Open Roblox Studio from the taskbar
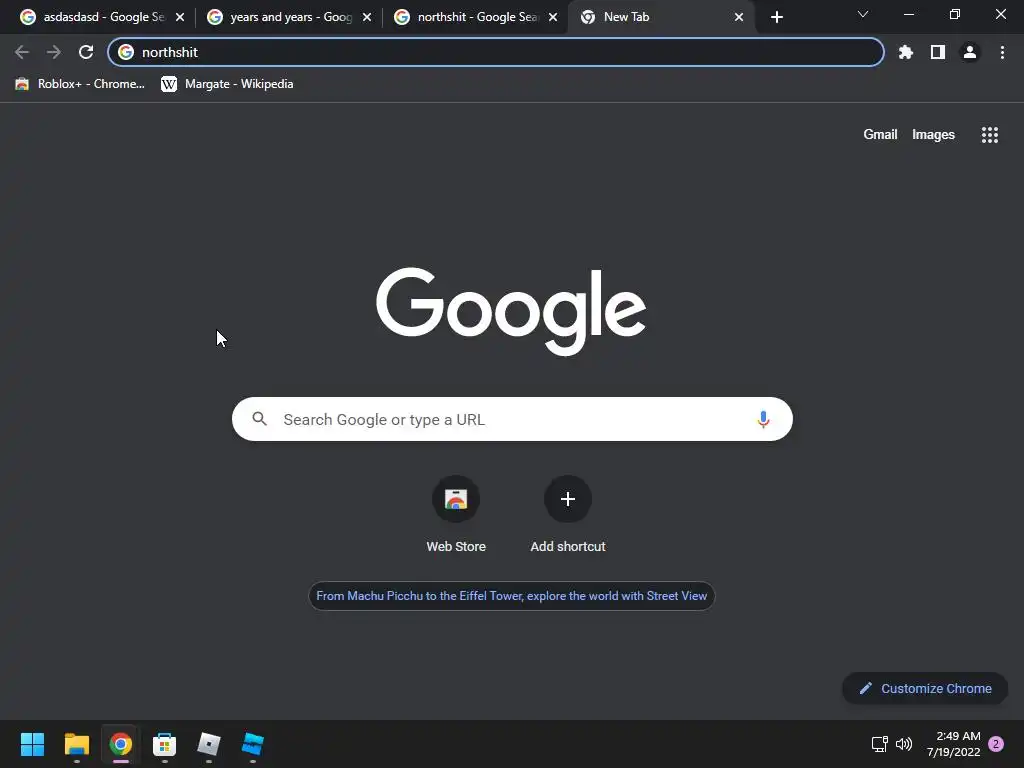 tap(253, 744)
